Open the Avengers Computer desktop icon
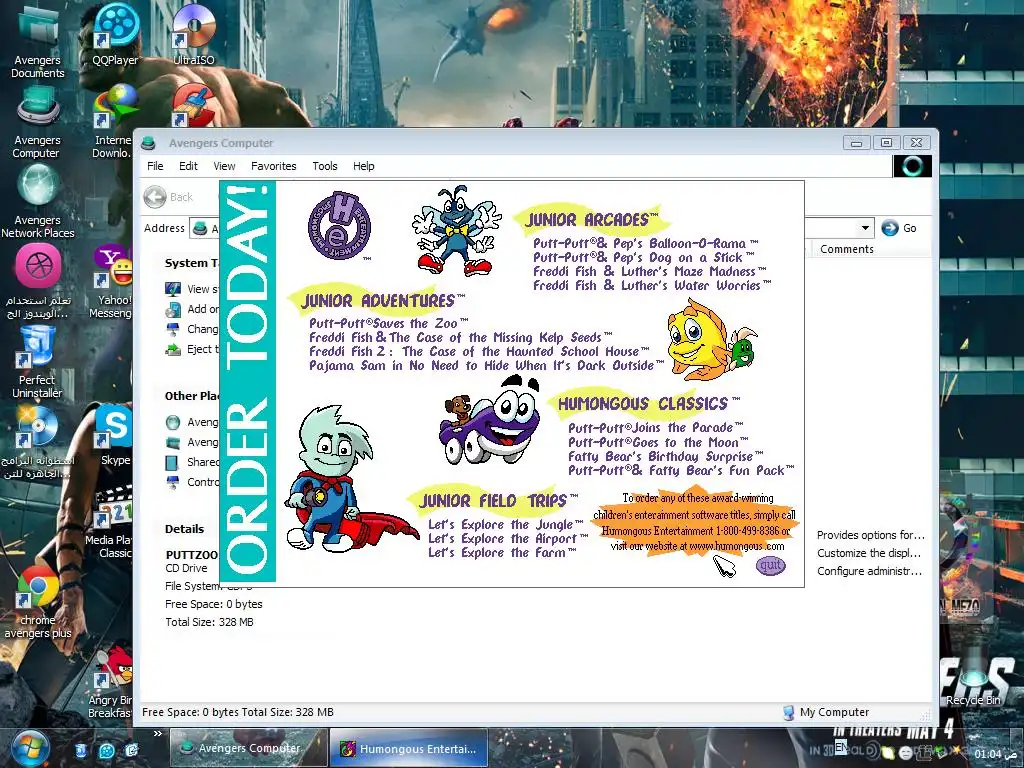 click(x=37, y=124)
